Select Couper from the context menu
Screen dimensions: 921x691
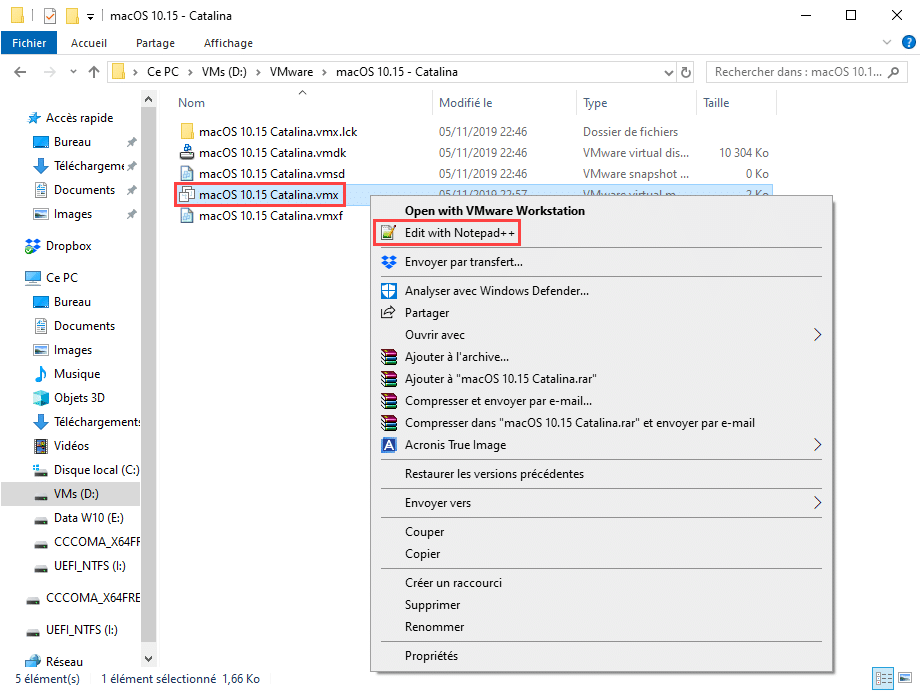click(425, 532)
